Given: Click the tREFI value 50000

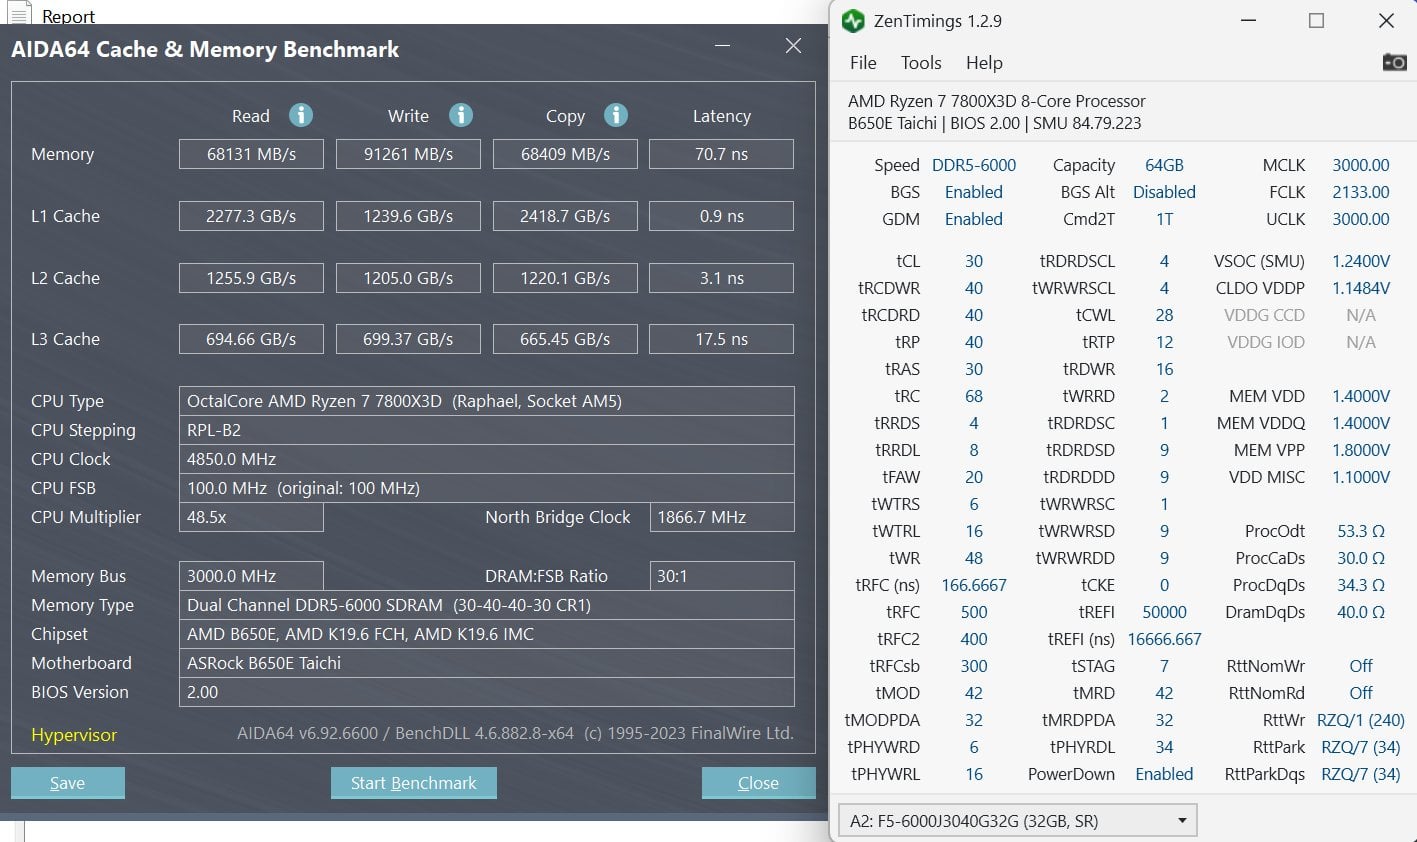Looking at the screenshot, I should [1164, 612].
